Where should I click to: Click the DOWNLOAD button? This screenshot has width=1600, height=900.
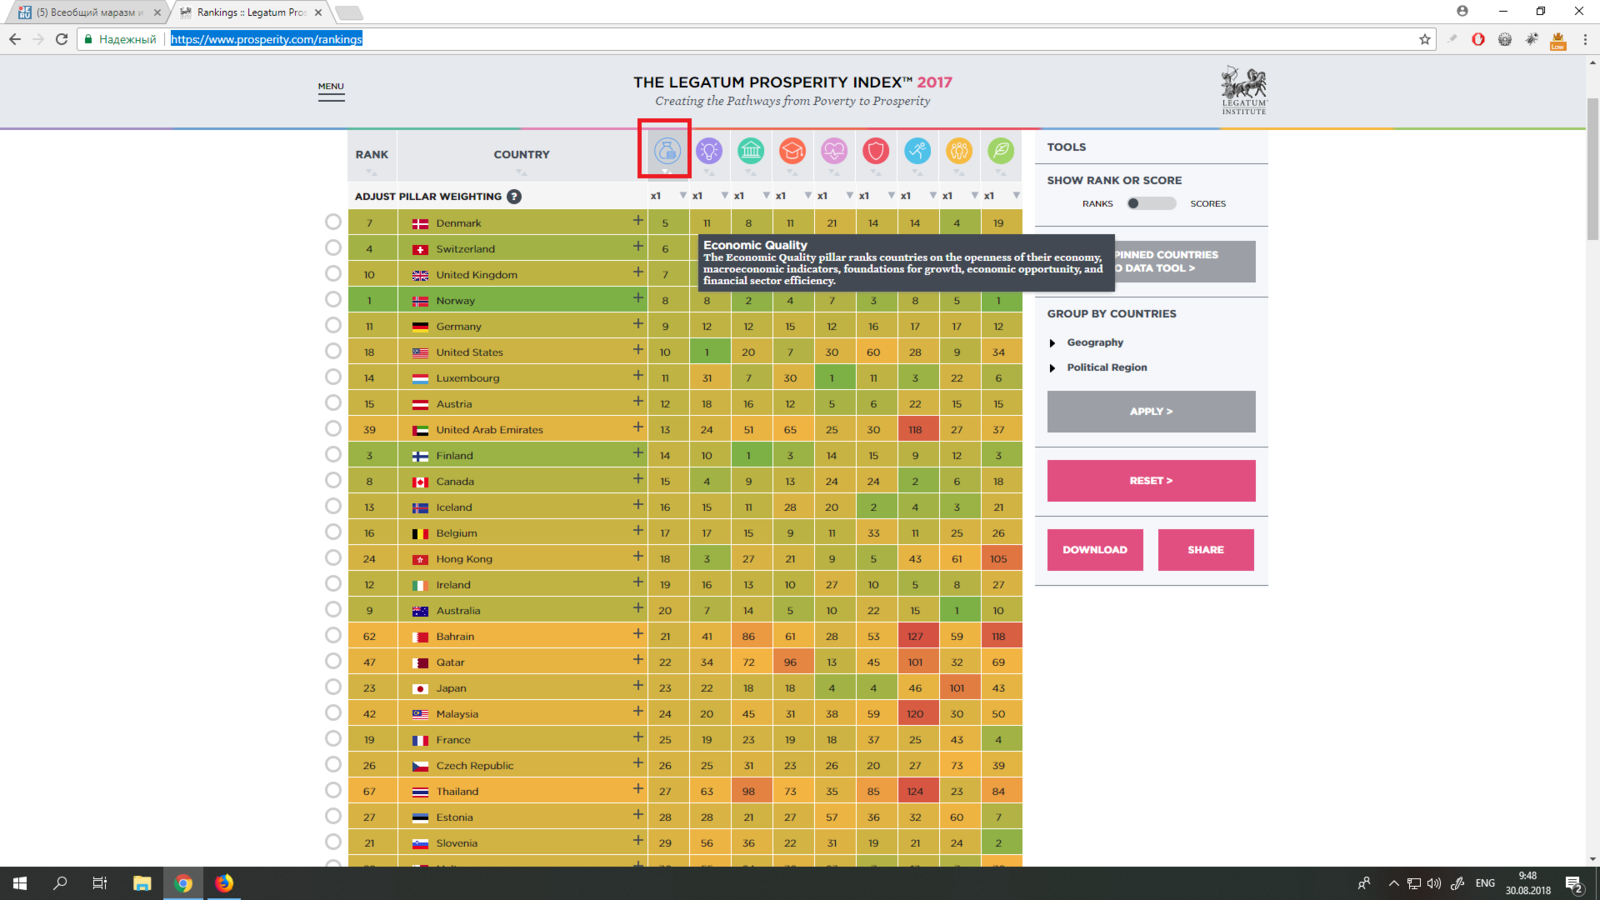point(1095,550)
